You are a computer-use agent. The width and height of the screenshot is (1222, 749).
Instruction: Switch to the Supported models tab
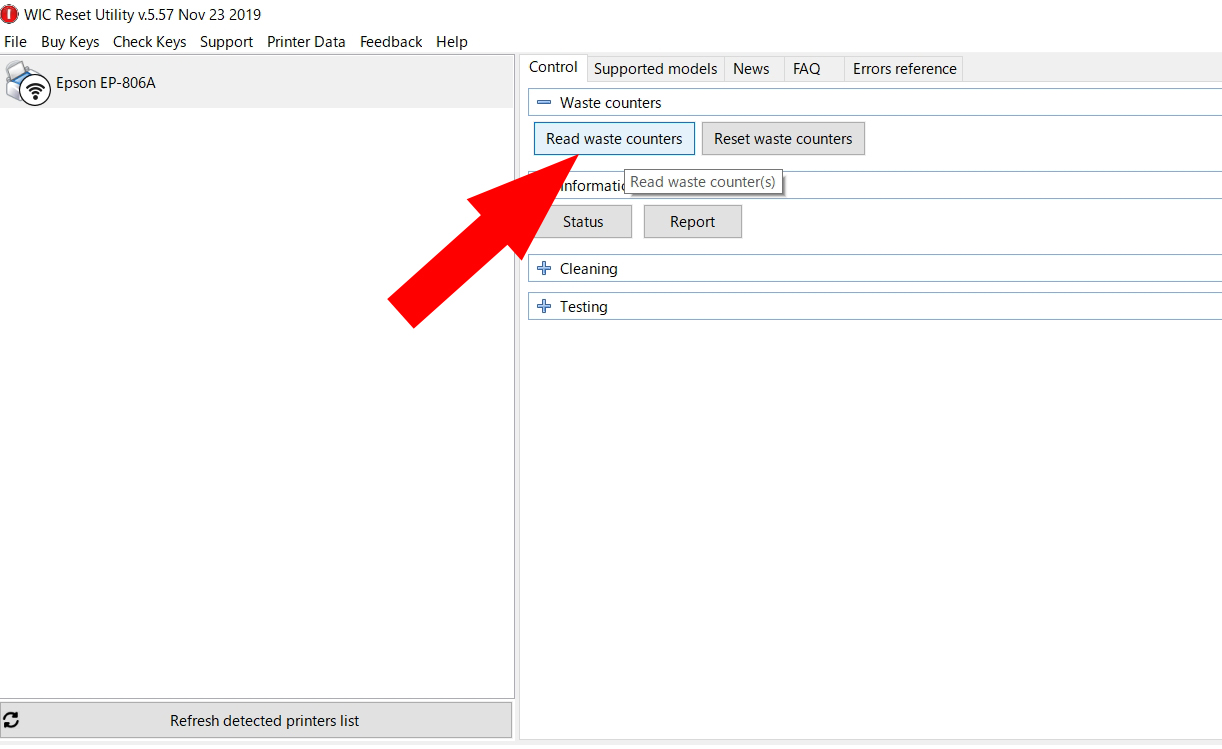656,69
